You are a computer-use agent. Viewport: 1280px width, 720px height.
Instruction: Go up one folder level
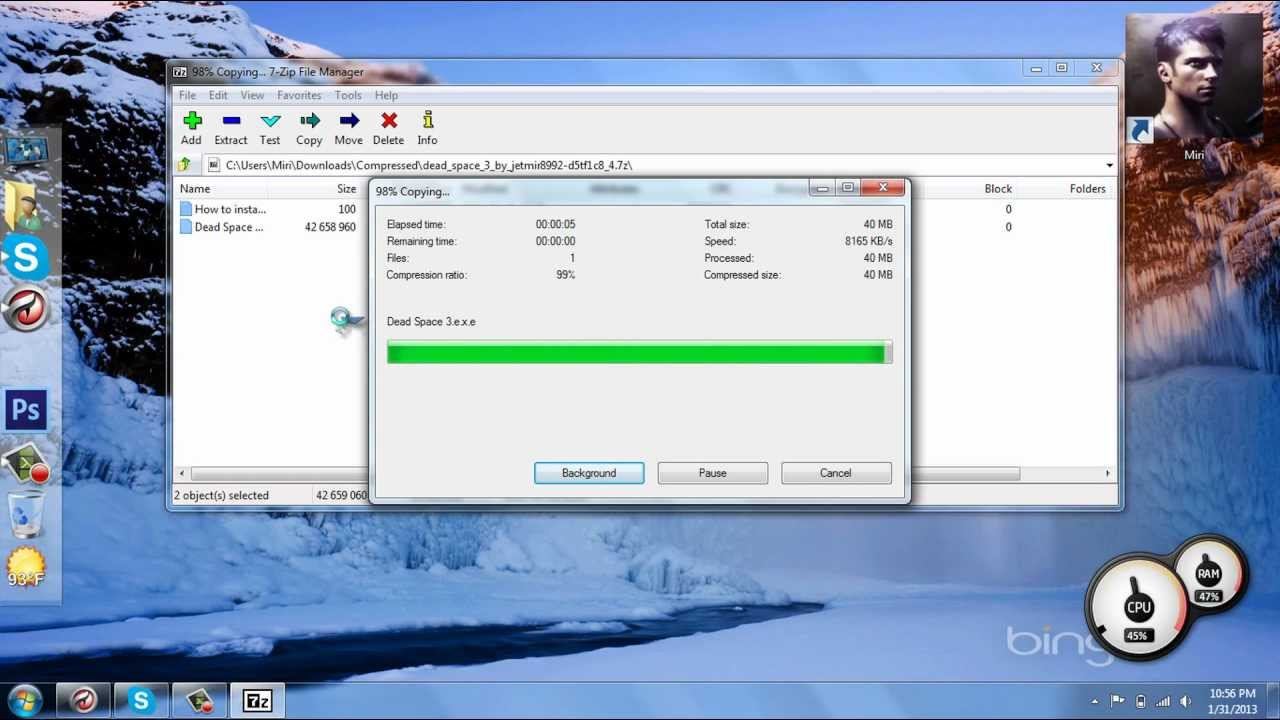click(x=184, y=165)
